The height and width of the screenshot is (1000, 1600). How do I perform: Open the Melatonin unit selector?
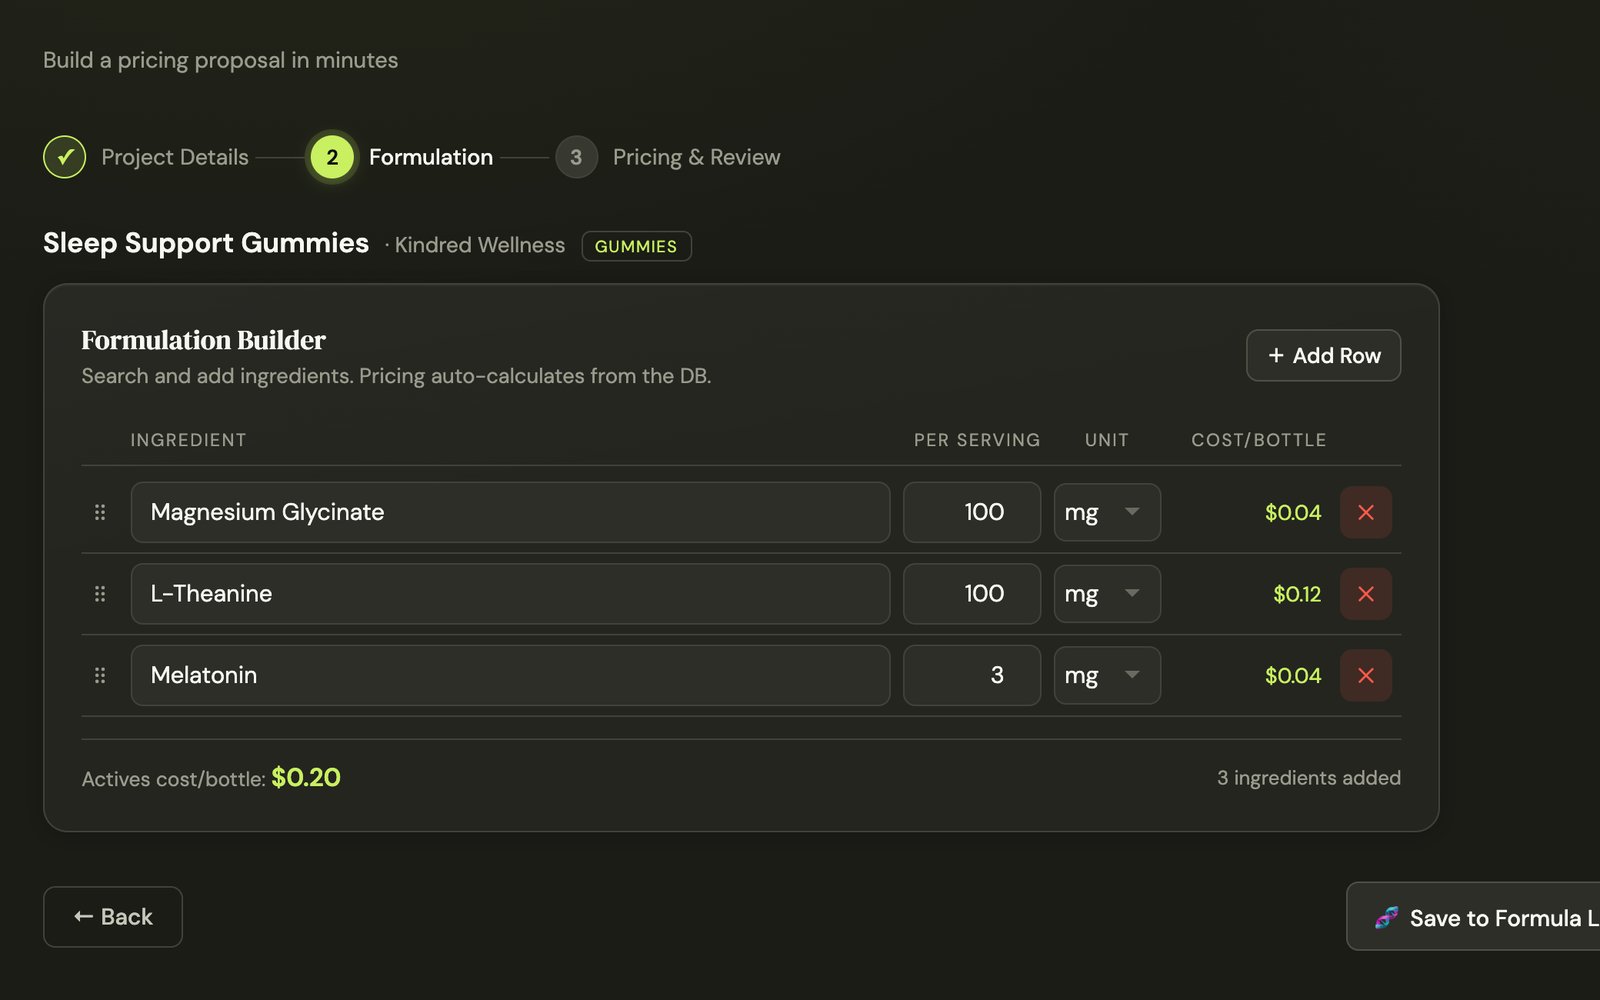tap(1107, 675)
